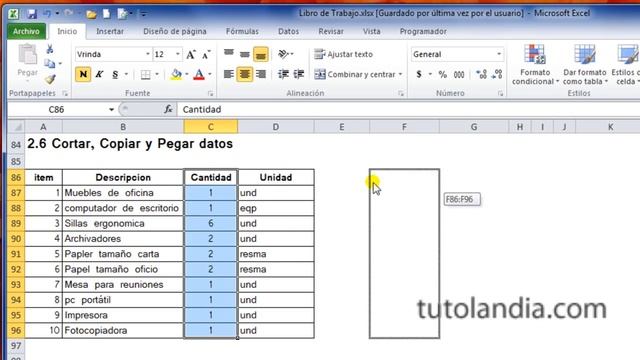The image size is (640, 360).
Task: Click cell containing Sillas ergonomica
Action: pos(123,224)
